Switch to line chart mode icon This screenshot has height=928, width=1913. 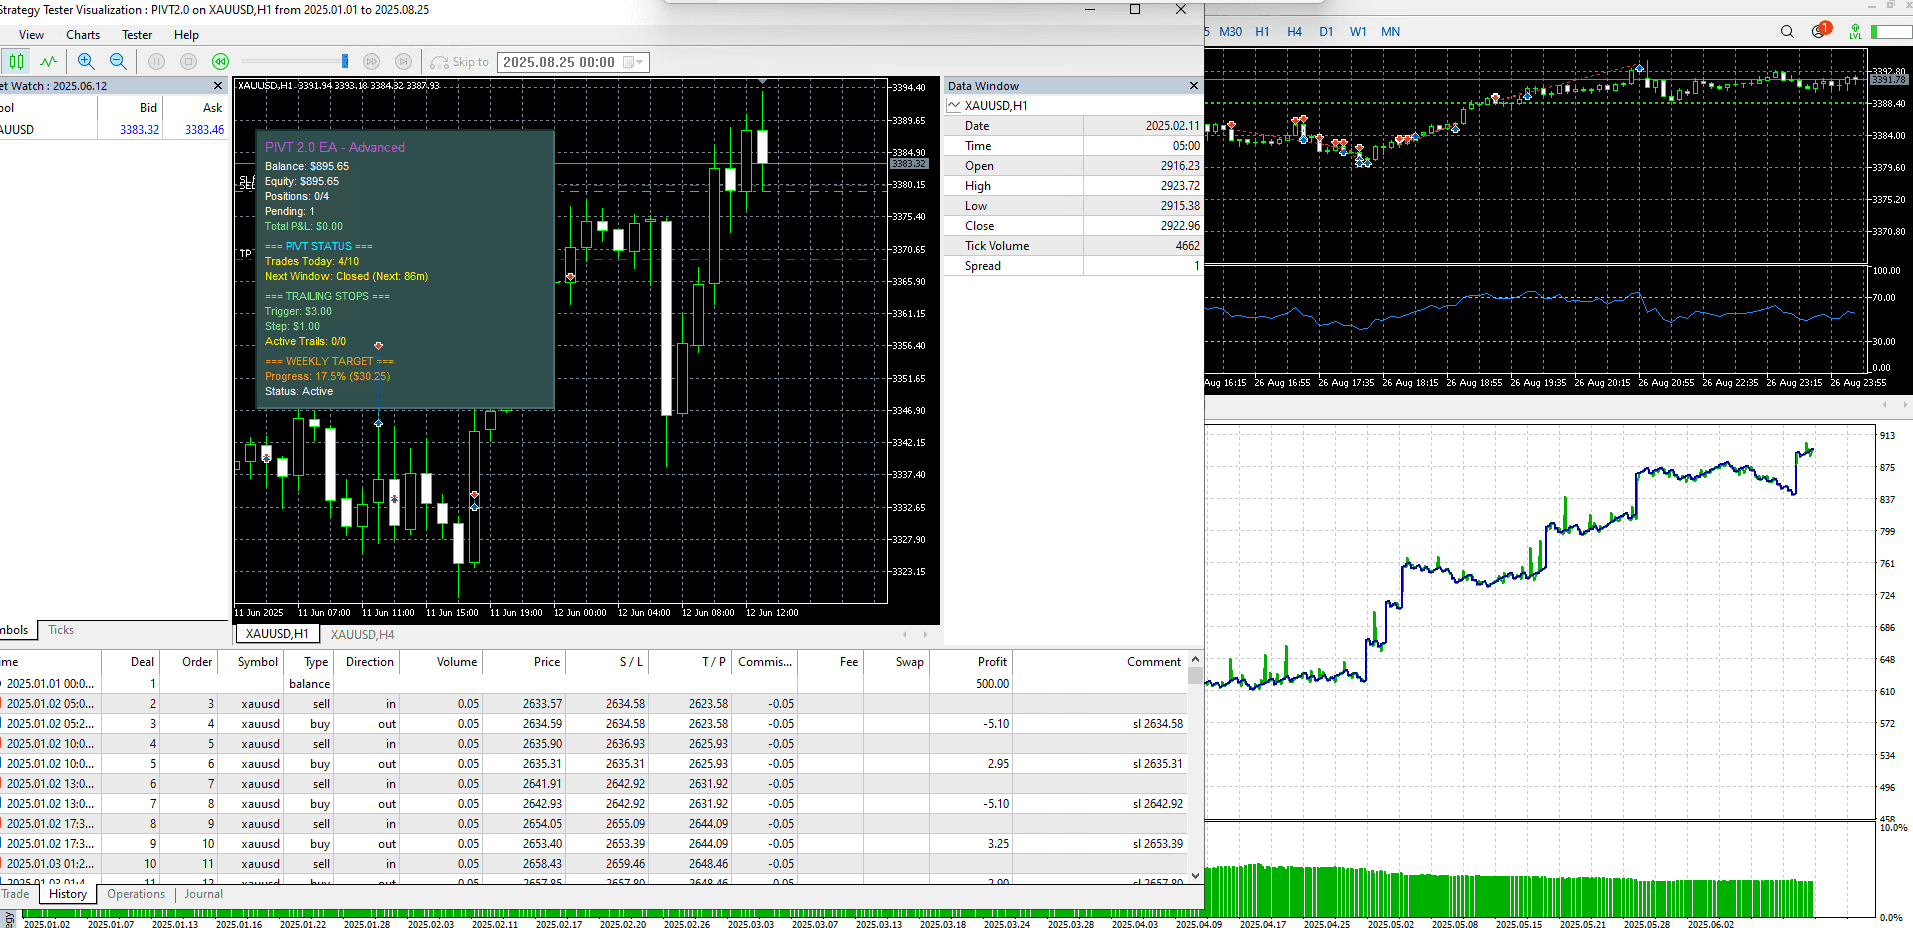point(48,61)
